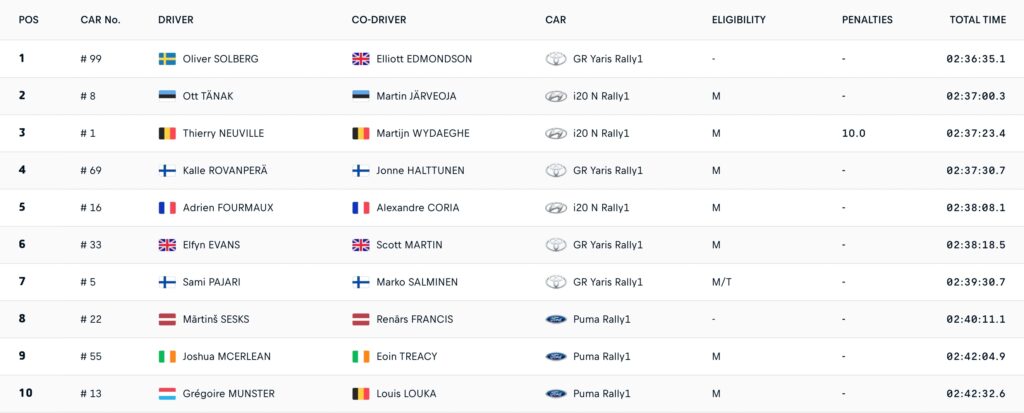
Task: Click the Luxembourg flag beside Grégoire Munster
Action: point(167,394)
